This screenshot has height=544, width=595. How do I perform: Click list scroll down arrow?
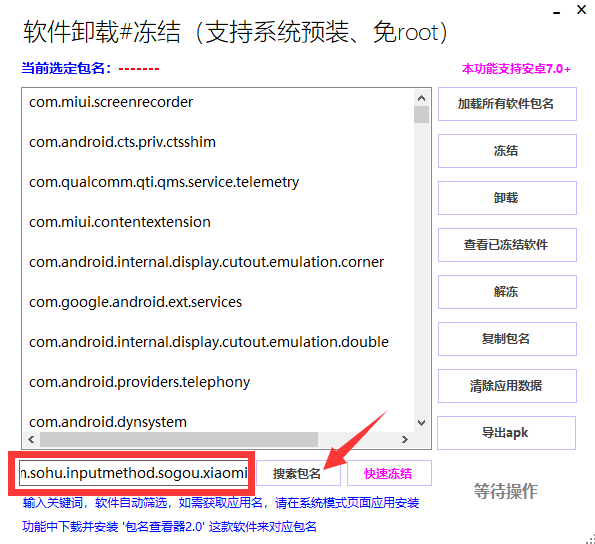point(421,423)
